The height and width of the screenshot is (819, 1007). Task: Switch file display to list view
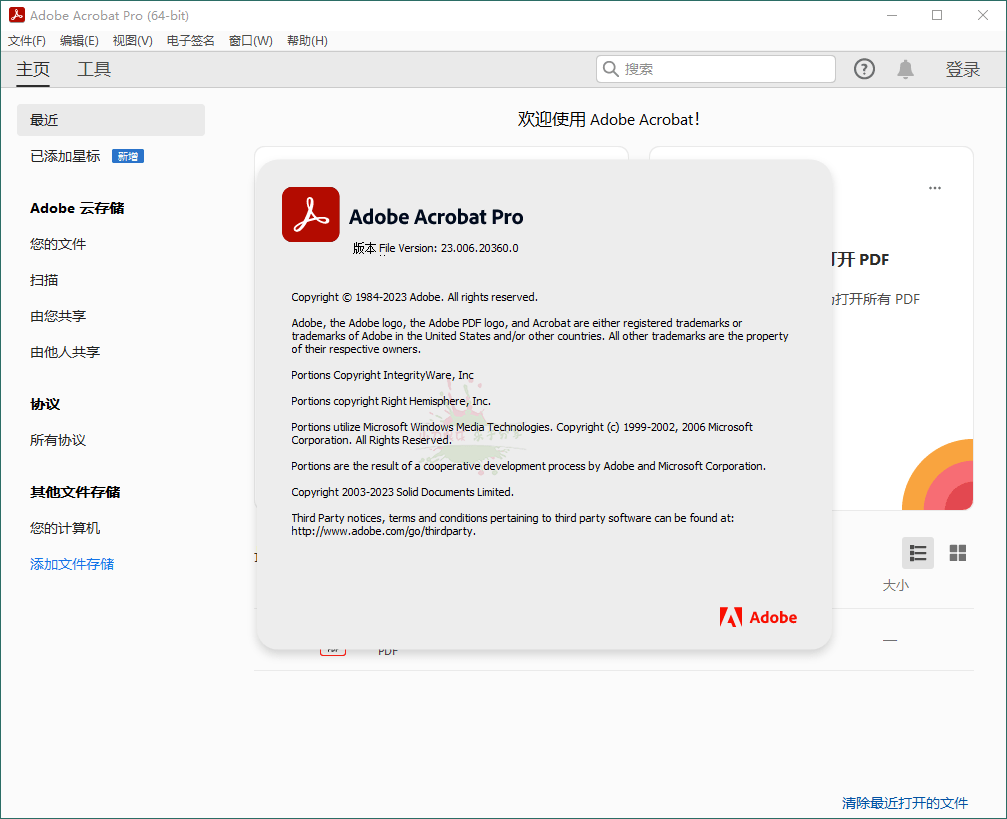point(918,553)
